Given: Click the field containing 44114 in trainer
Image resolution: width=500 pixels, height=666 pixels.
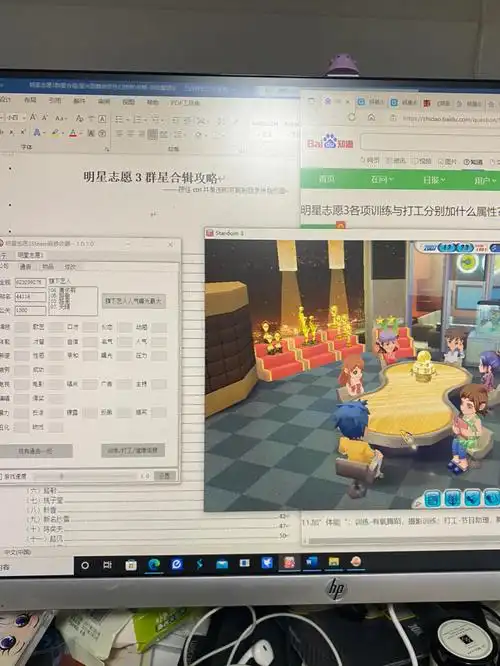Looking at the screenshot, I should point(30,296).
